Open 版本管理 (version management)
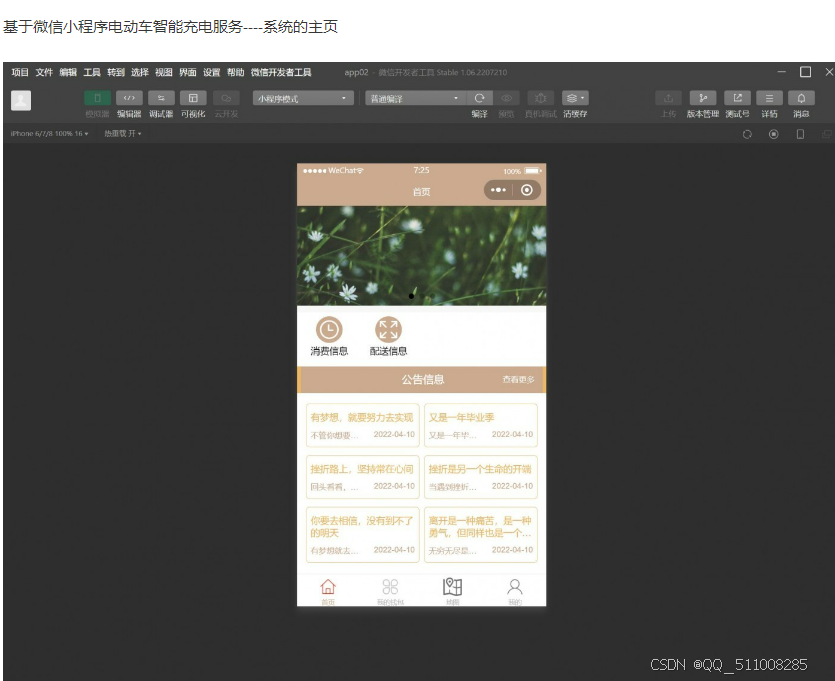835x681 pixels. pos(703,98)
